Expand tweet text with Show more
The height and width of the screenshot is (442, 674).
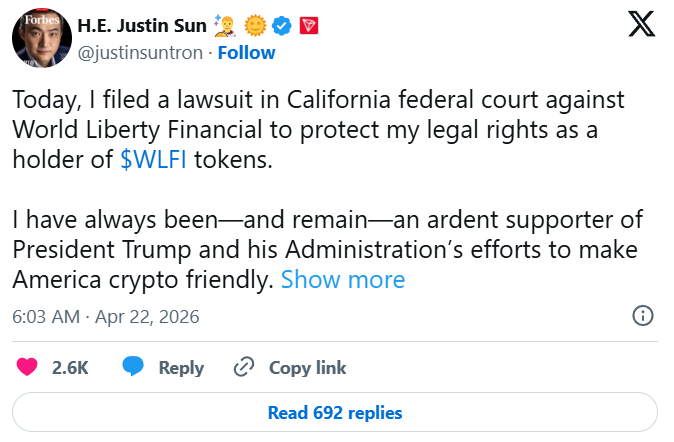(342, 280)
